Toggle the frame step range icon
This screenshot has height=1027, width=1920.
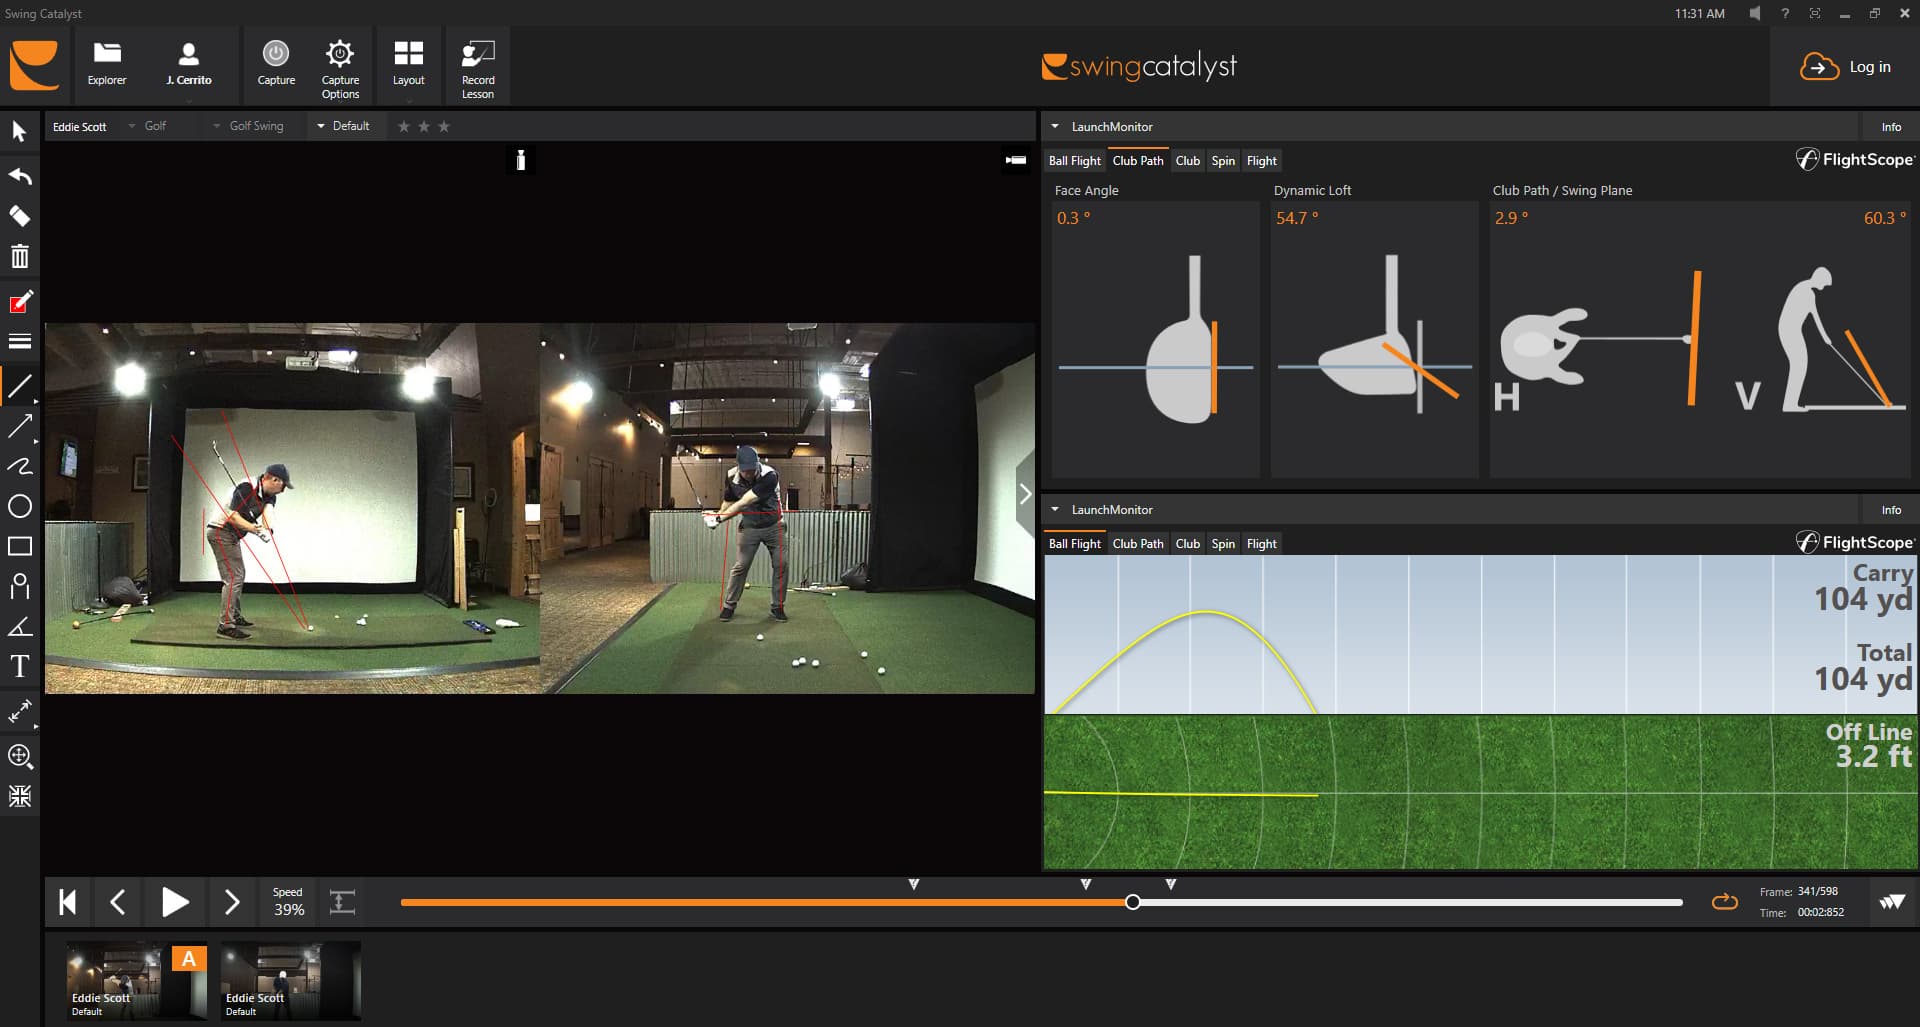pyautogui.click(x=342, y=902)
